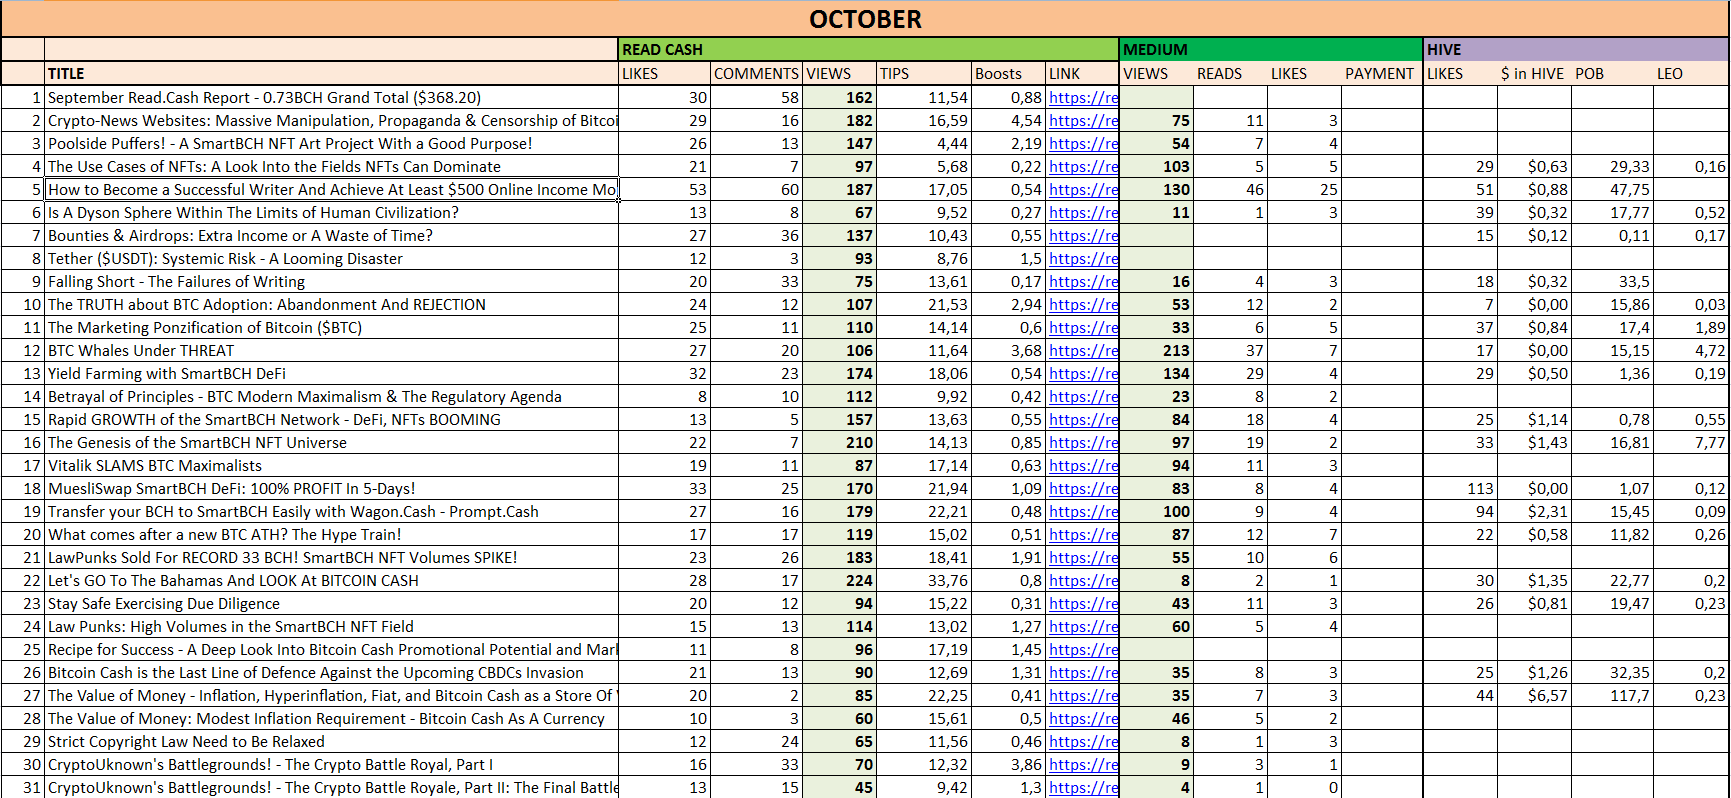Viewport: 1731px width, 798px height.
Task: Open the link for September Read.Cash Report
Action: [1083, 98]
